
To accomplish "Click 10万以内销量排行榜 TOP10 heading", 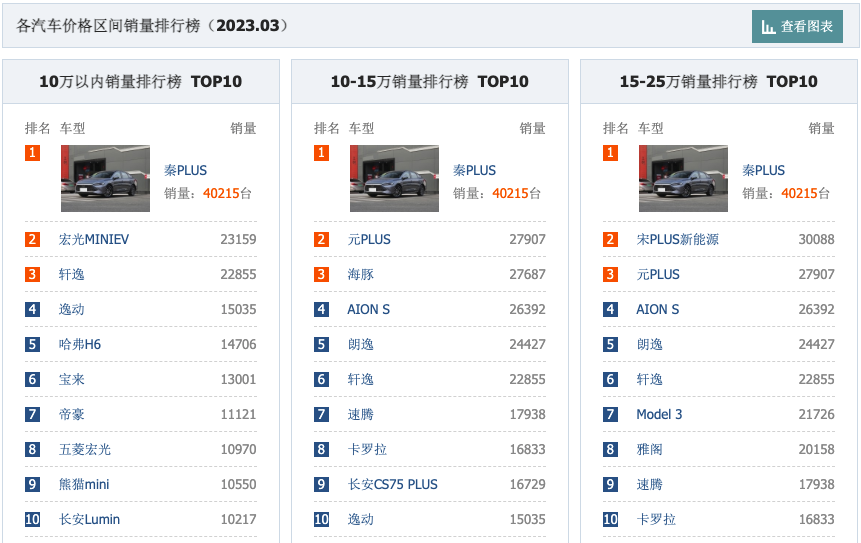I will (141, 82).
